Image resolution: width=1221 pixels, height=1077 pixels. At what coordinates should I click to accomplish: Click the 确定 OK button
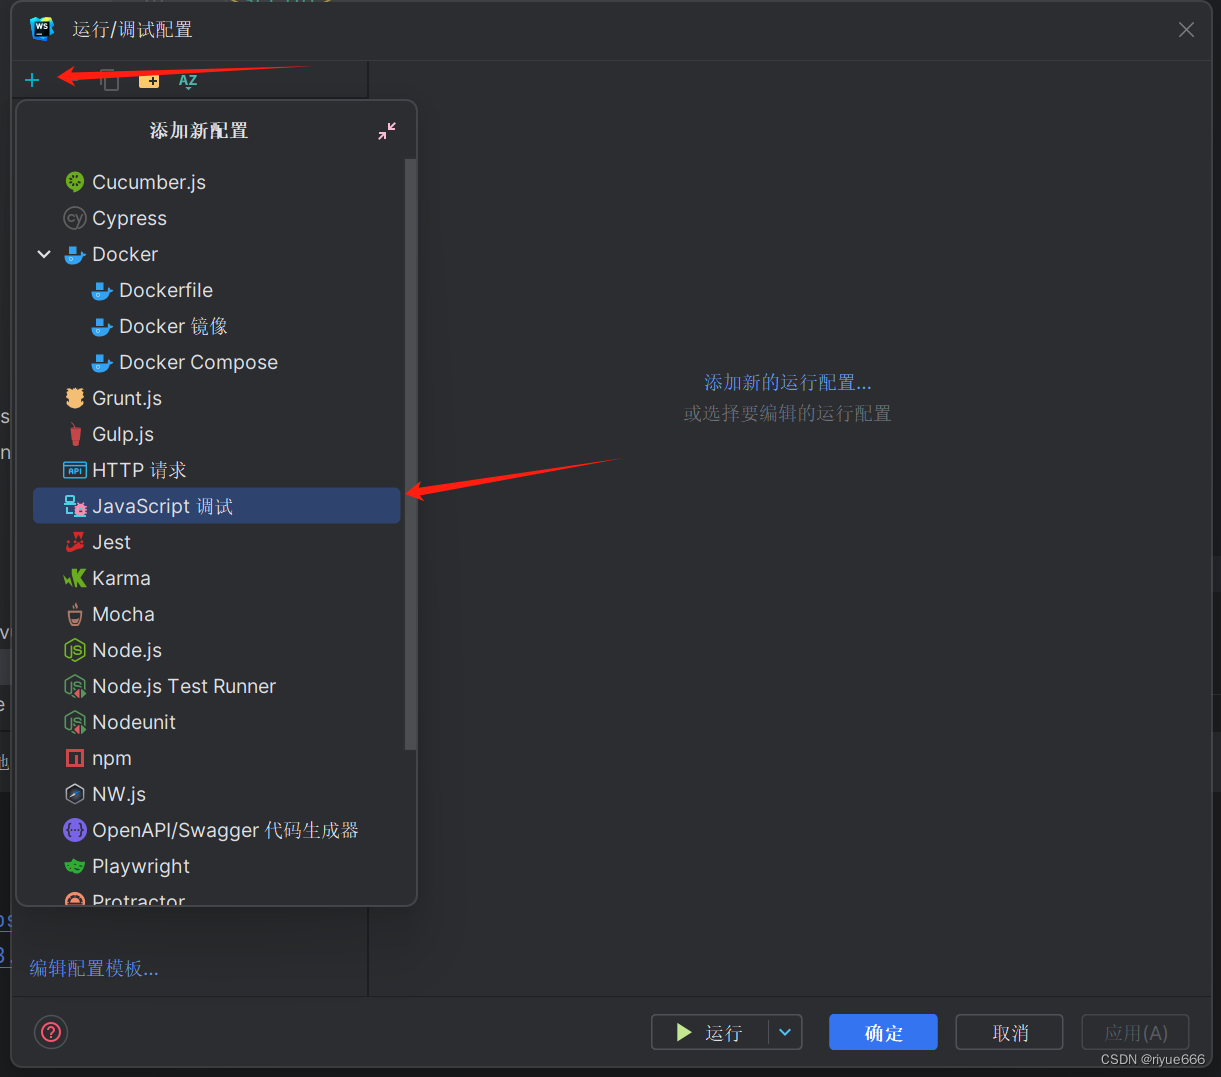click(883, 1032)
